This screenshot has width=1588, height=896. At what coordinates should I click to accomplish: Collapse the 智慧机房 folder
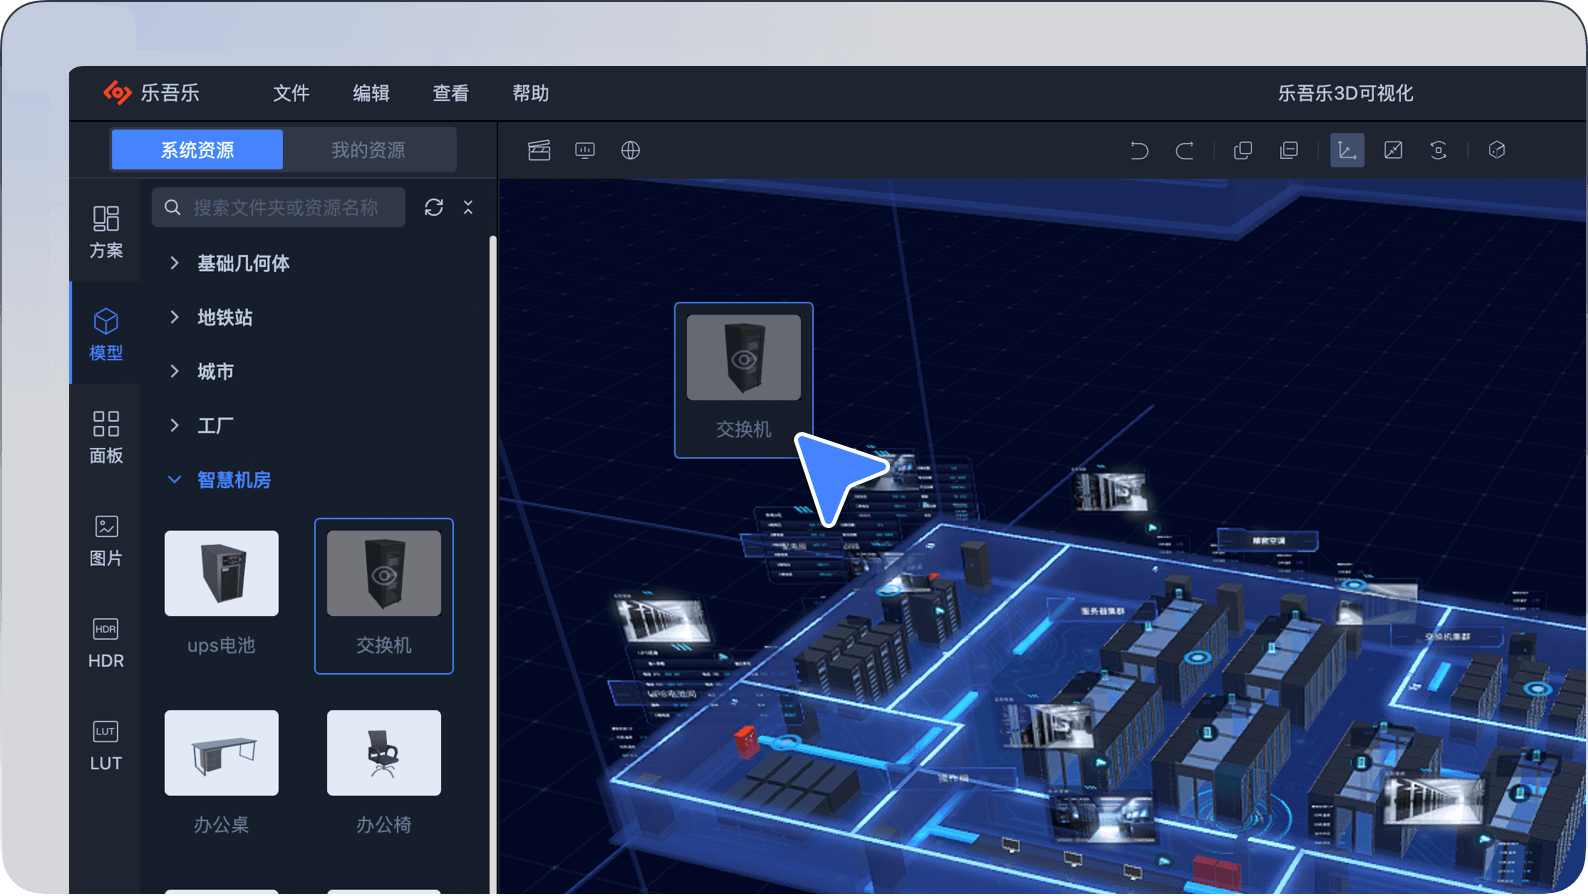click(x=175, y=480)
